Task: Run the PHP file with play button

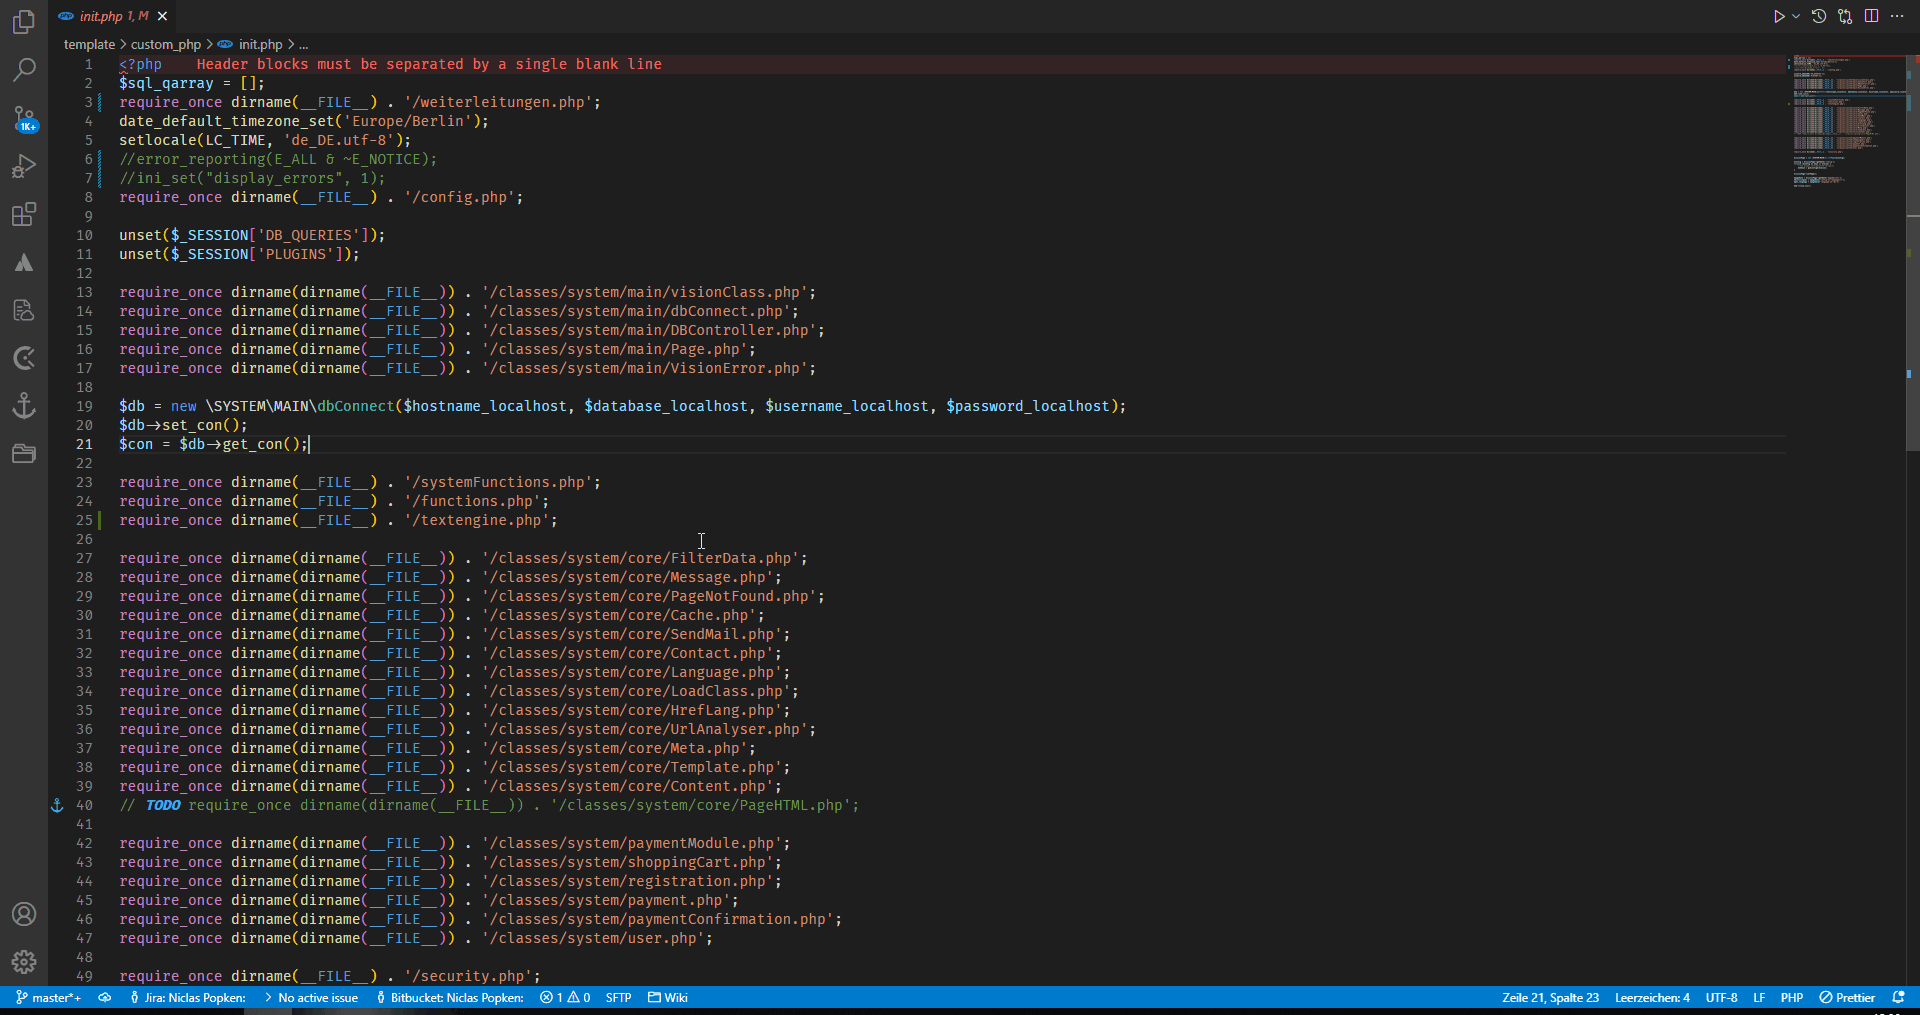Action: click(1778, 16)
